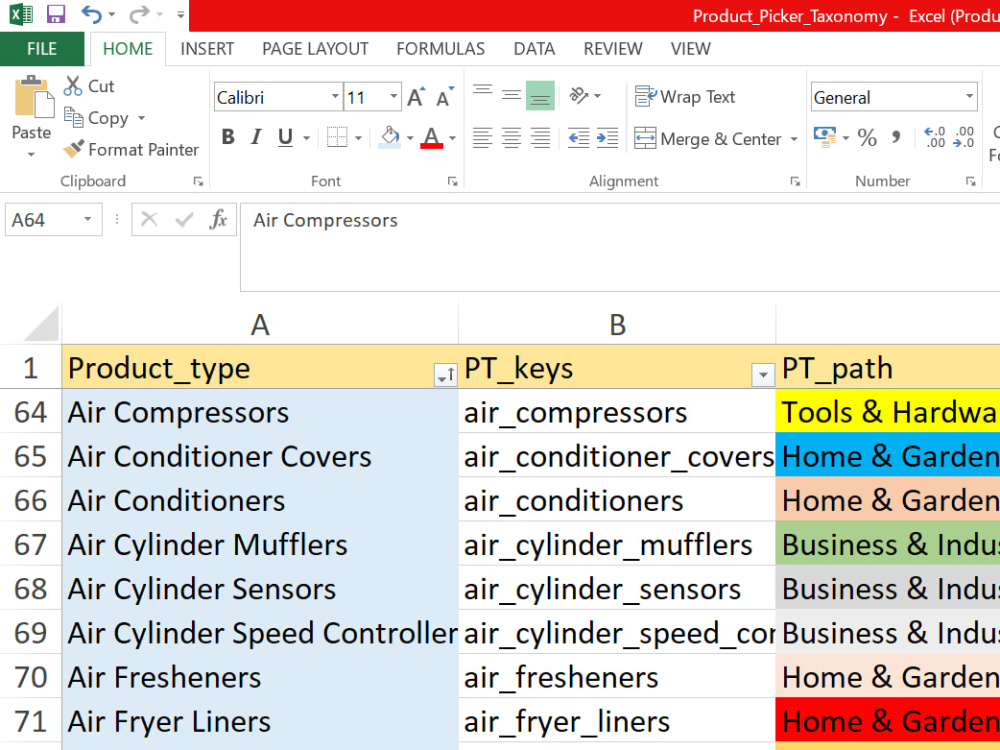Viewport: 1000px width, 750px height.
Task: Apply a cell border
Action: (x=337, y=137)
